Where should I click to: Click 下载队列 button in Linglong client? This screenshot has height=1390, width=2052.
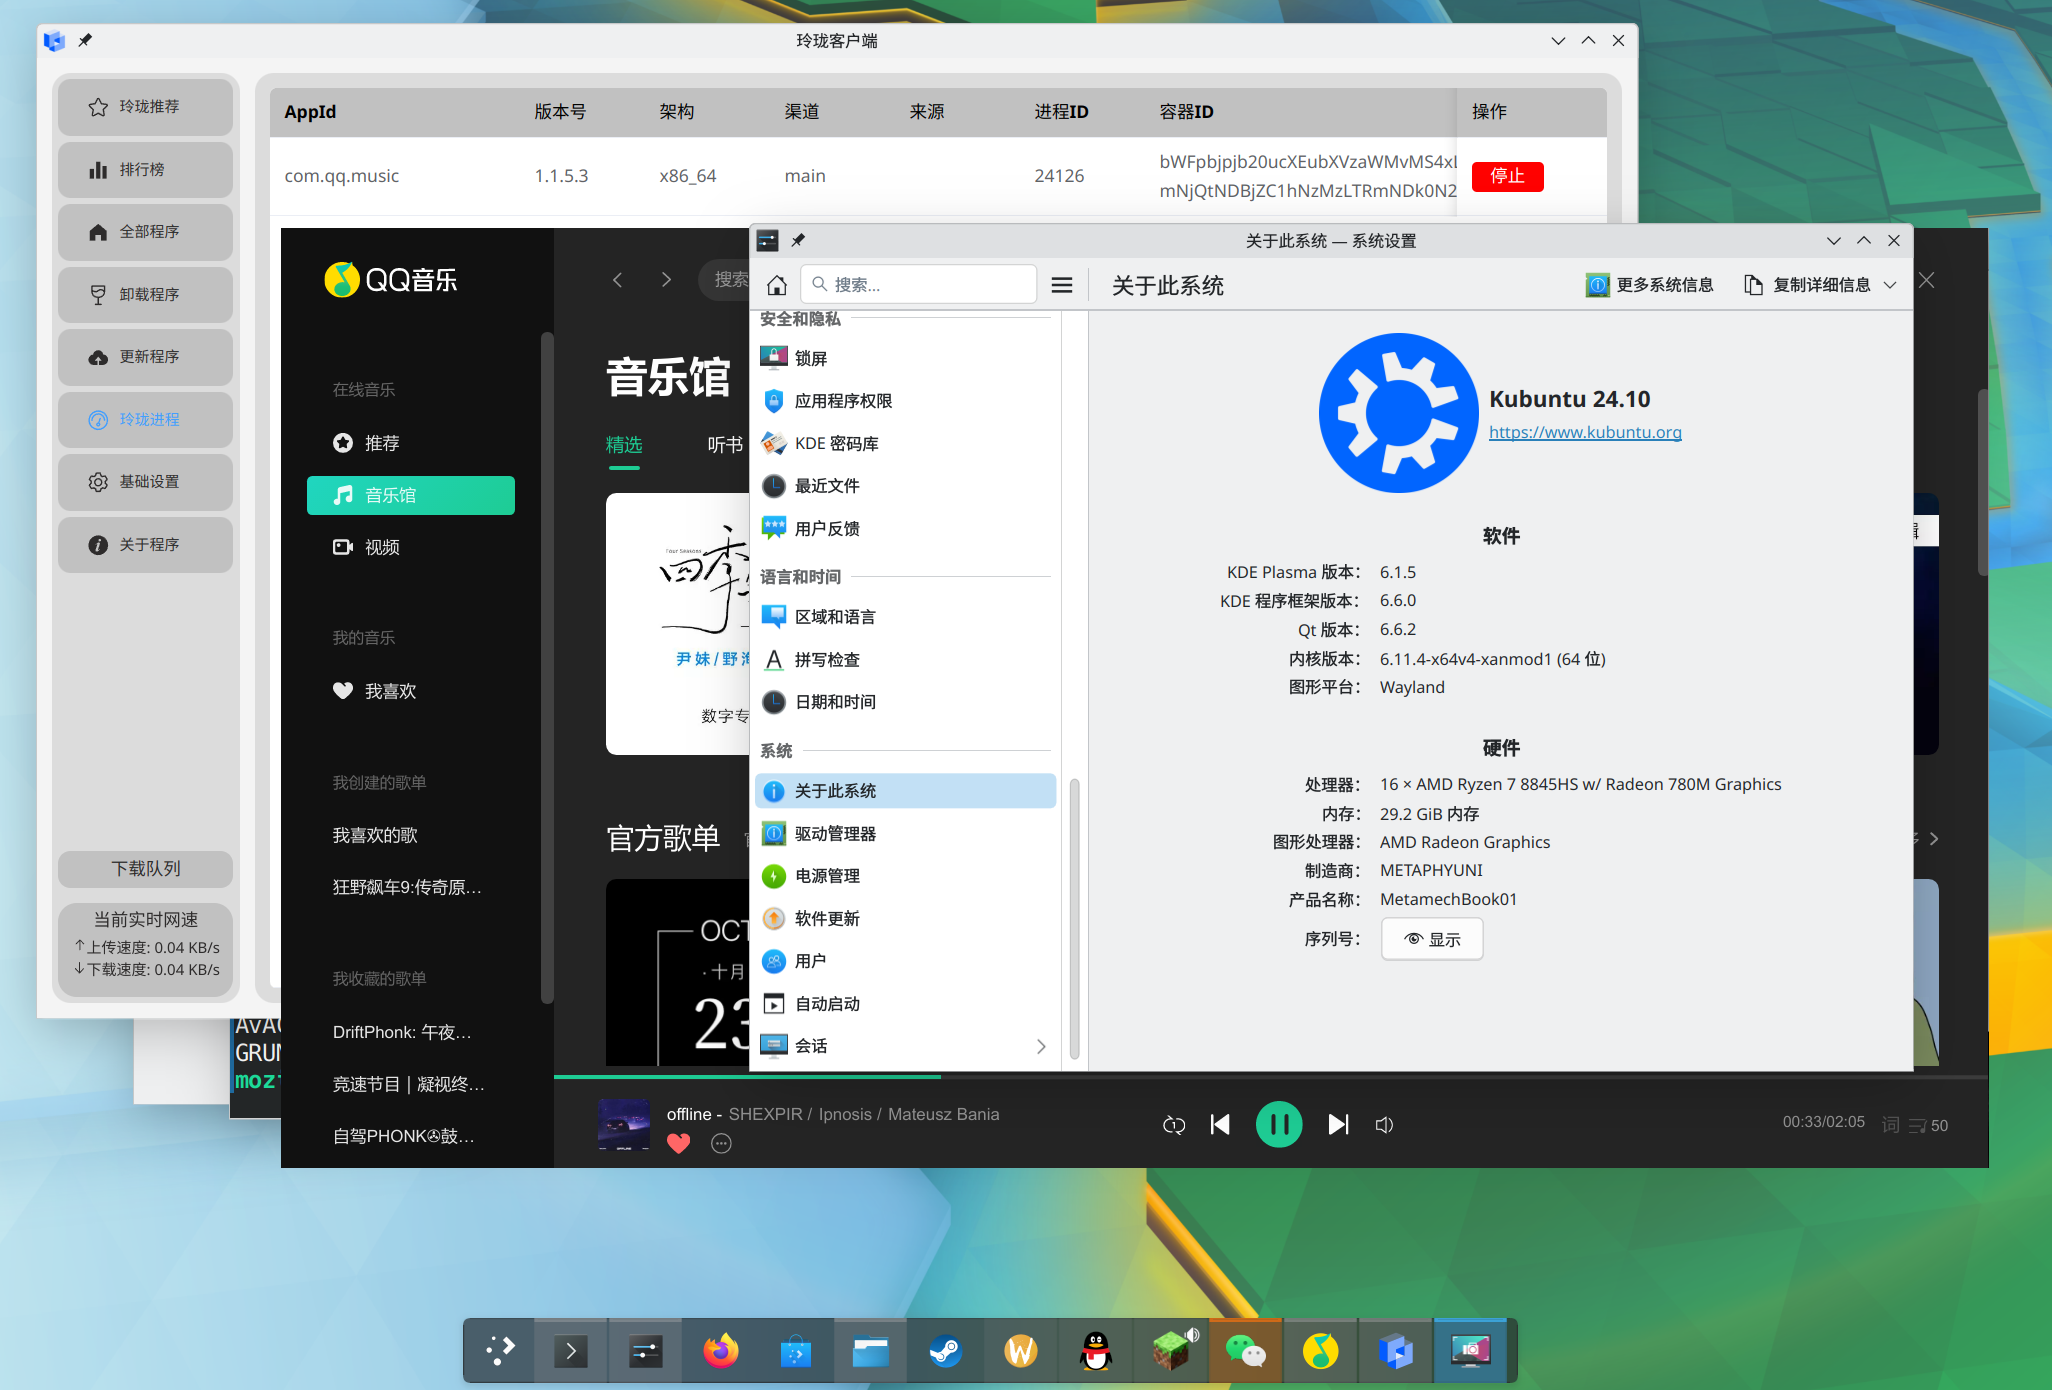pos(145,869)
